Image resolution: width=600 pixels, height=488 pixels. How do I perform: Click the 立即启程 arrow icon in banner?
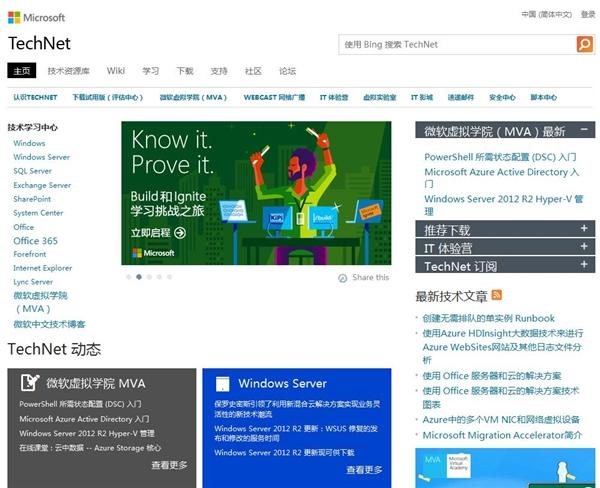(x=180, y=233)
